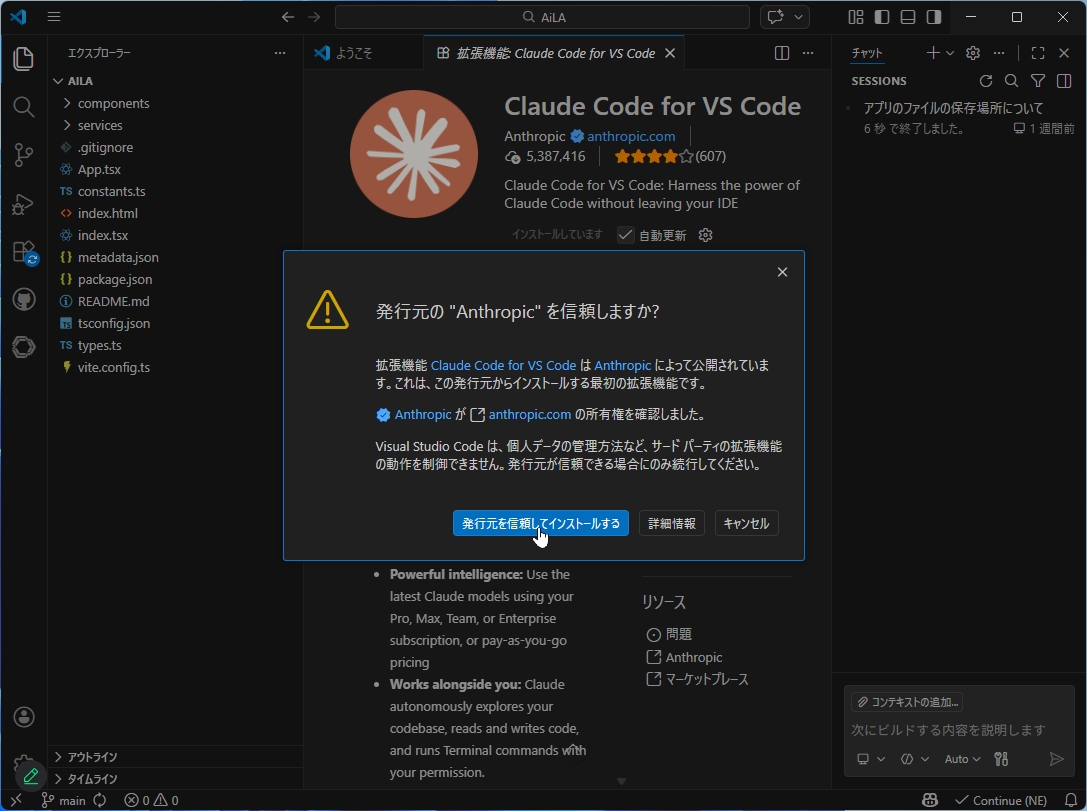The width and height of the screenshot is (1087, 811).
Task: Open the Explorer sidebar icon
Action: [23, 59]
